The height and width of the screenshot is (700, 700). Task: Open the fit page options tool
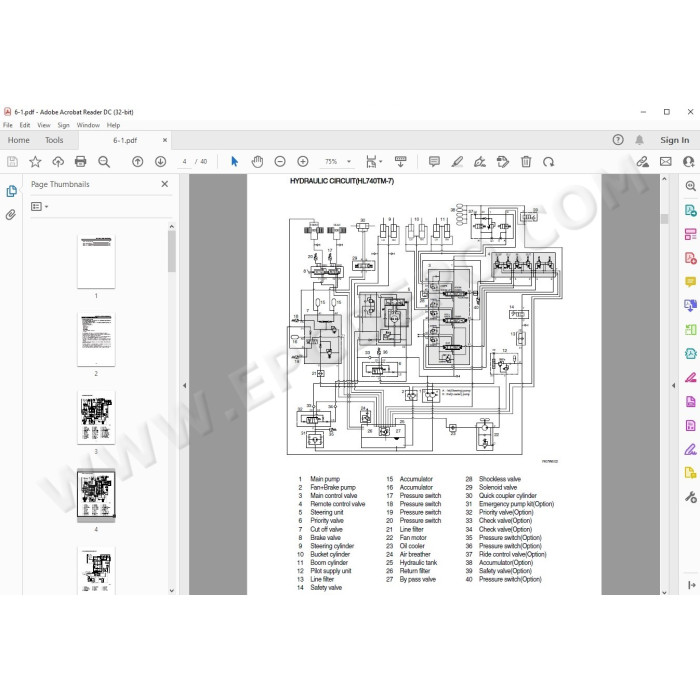[x=374, y=162]
